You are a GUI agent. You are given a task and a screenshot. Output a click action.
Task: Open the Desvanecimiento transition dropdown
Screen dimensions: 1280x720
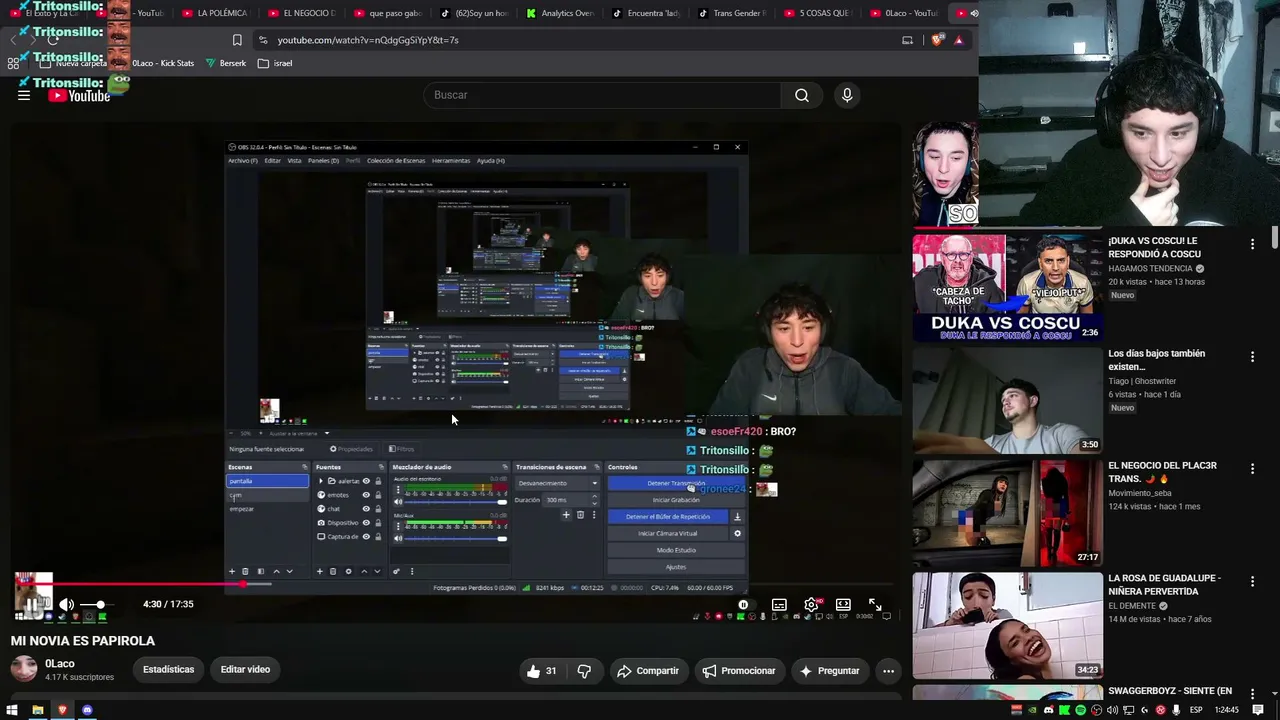(x=558, y=483)
